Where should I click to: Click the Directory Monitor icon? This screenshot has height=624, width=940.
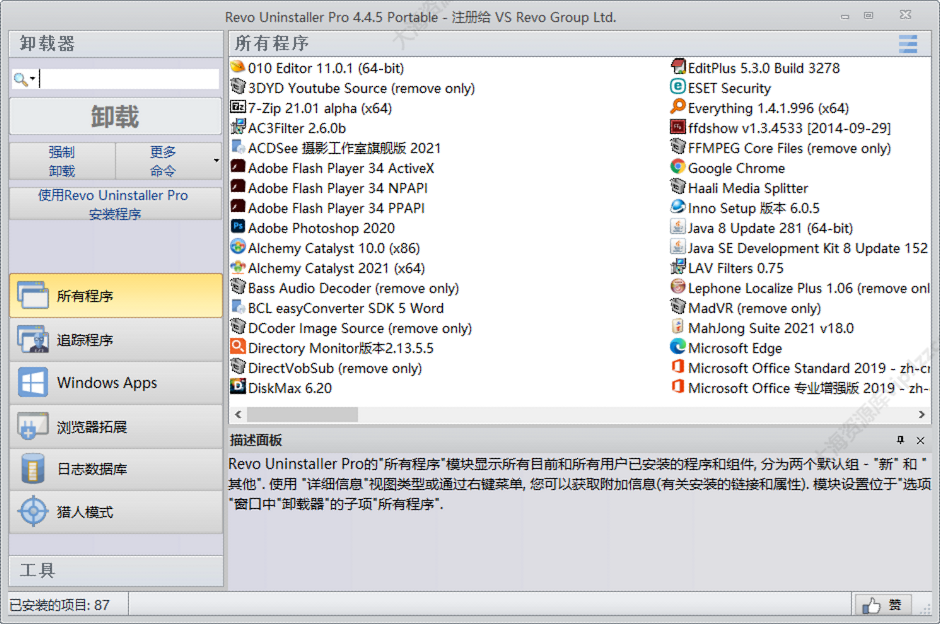[x=238, y=347]
